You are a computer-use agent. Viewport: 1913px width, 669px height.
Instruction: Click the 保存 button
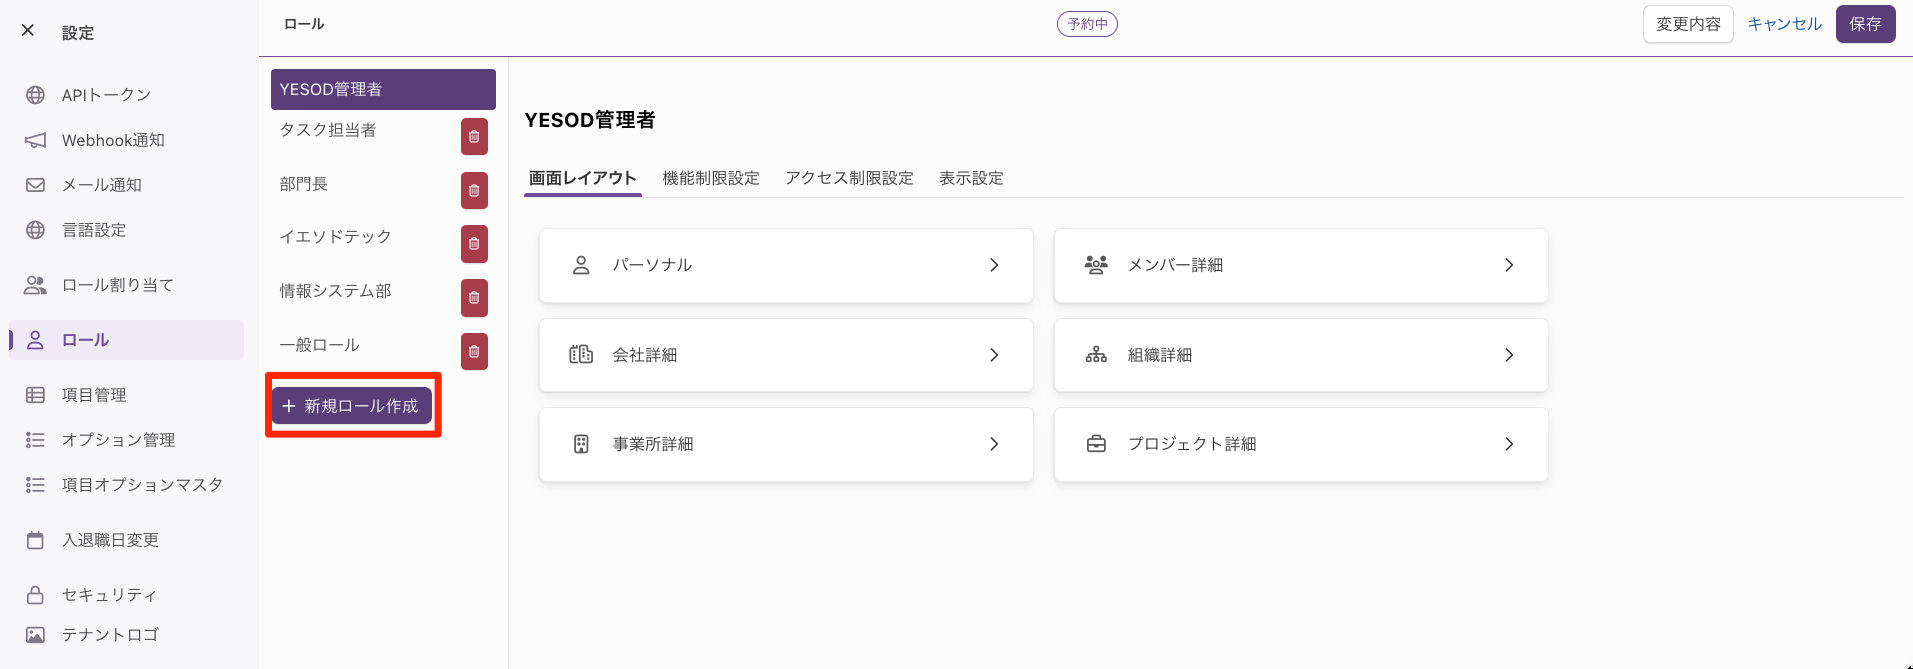[1865, 24]
